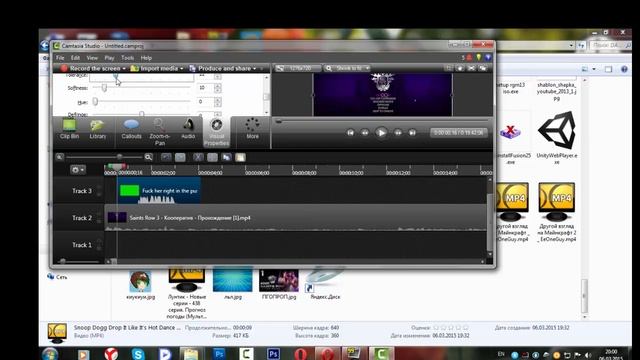This screenshot has height=360, width=640.
Task: Jump to next clip in preview
Action: pyautogui.click(x=412, y=133)
